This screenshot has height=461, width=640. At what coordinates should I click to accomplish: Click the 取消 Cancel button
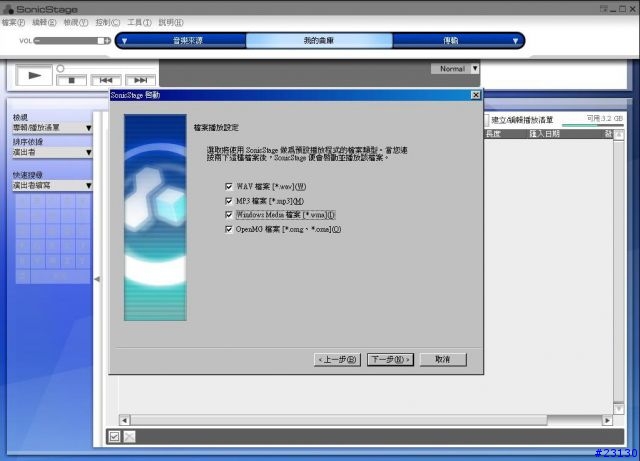click(443, 360)
